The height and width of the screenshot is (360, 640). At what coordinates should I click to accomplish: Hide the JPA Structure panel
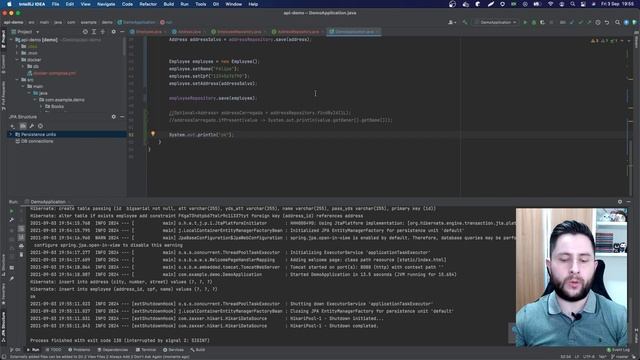pyautogui.click(x=122, y=117)
